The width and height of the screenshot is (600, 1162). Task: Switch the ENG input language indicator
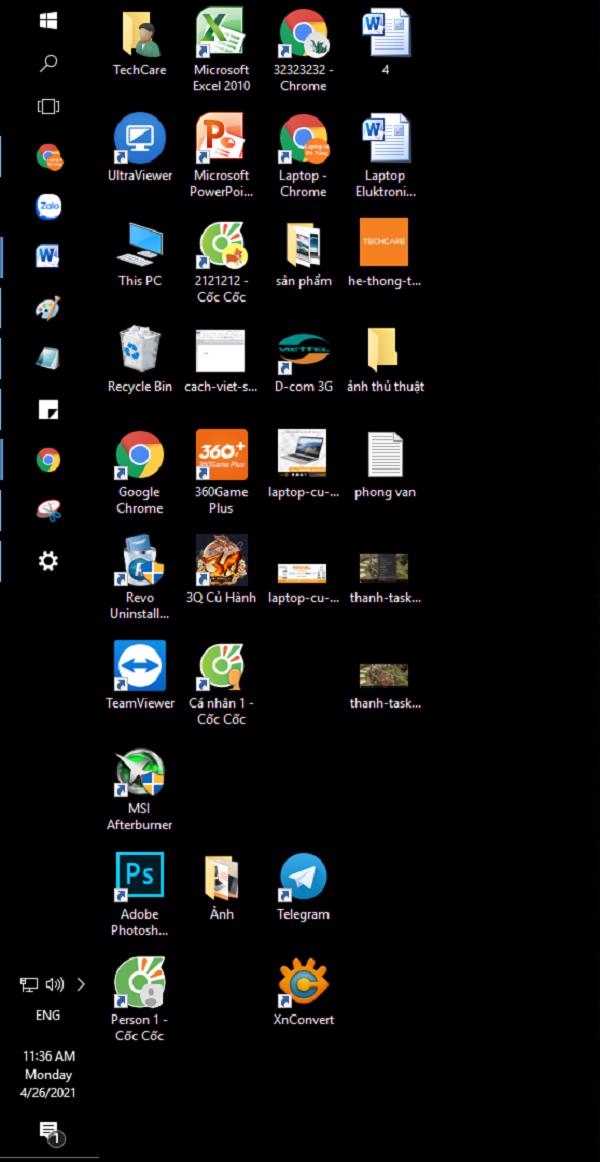(48, 1015)
